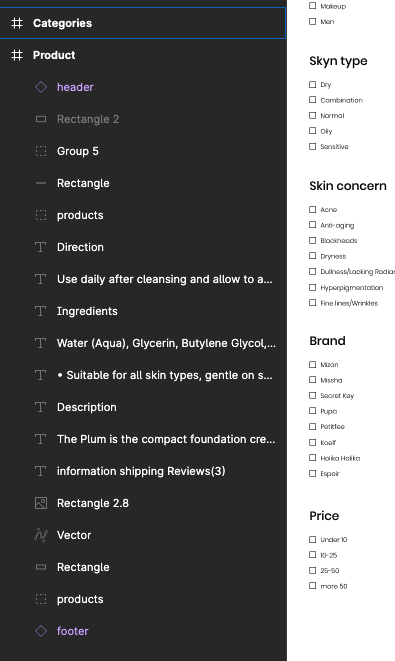Check the Under 10 price checkbox
The width and height of the screenshot is (395, 661).
pos(312,540)
